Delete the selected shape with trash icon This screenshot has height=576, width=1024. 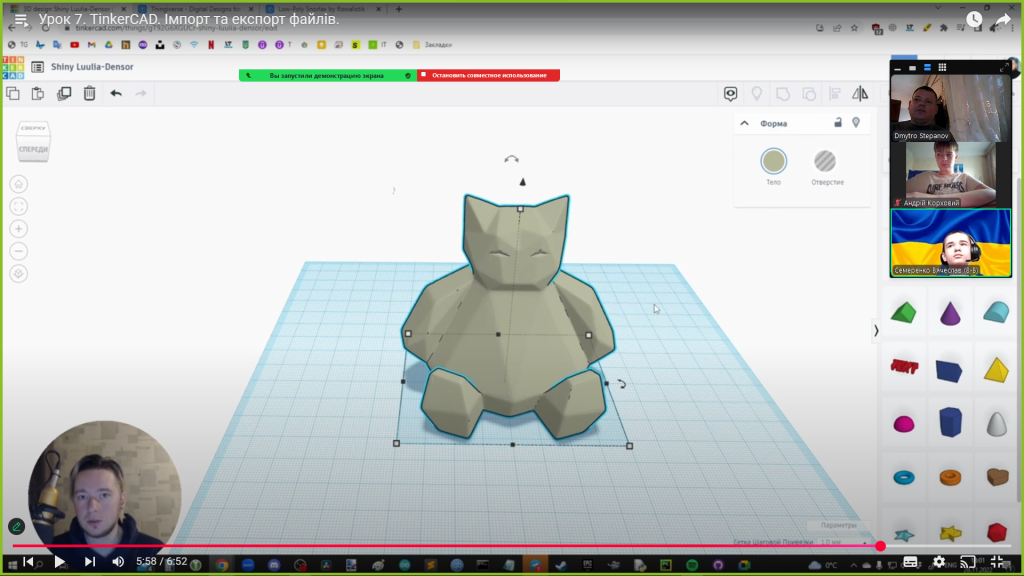(89, 93)
